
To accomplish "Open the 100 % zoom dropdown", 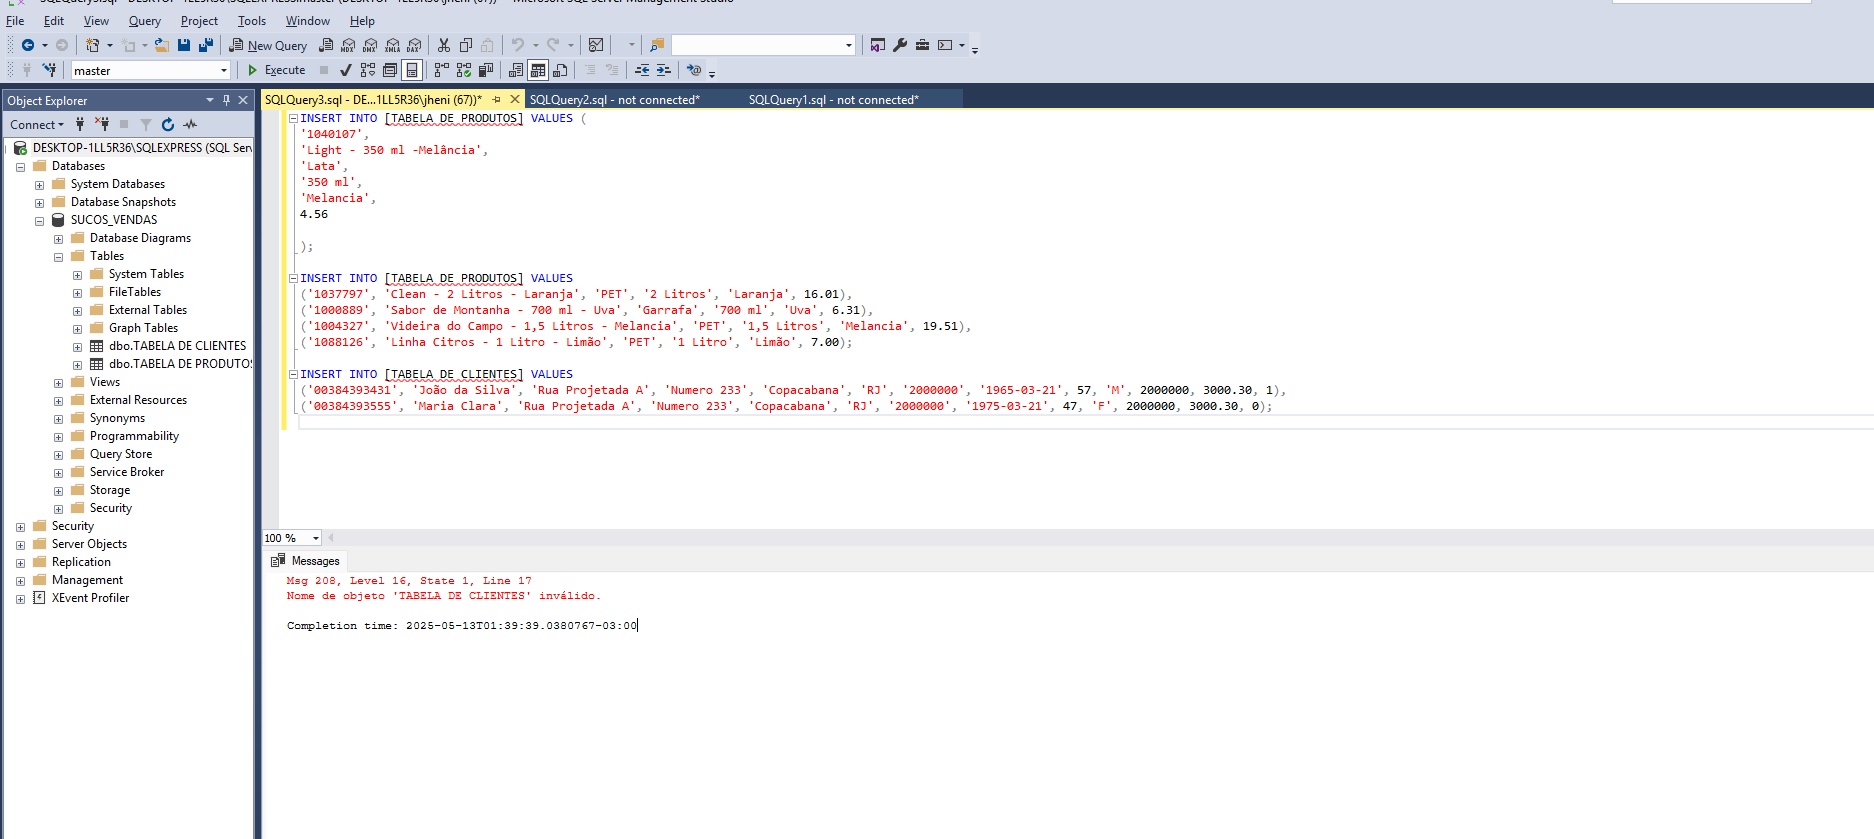I will coord(316,538).
